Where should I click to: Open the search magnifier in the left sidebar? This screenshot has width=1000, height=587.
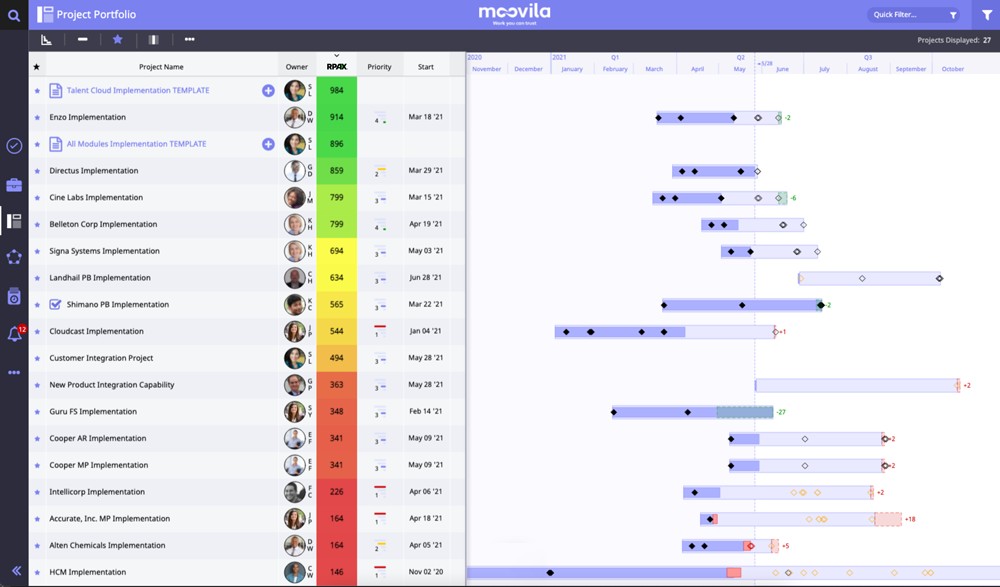coord(14,14)
